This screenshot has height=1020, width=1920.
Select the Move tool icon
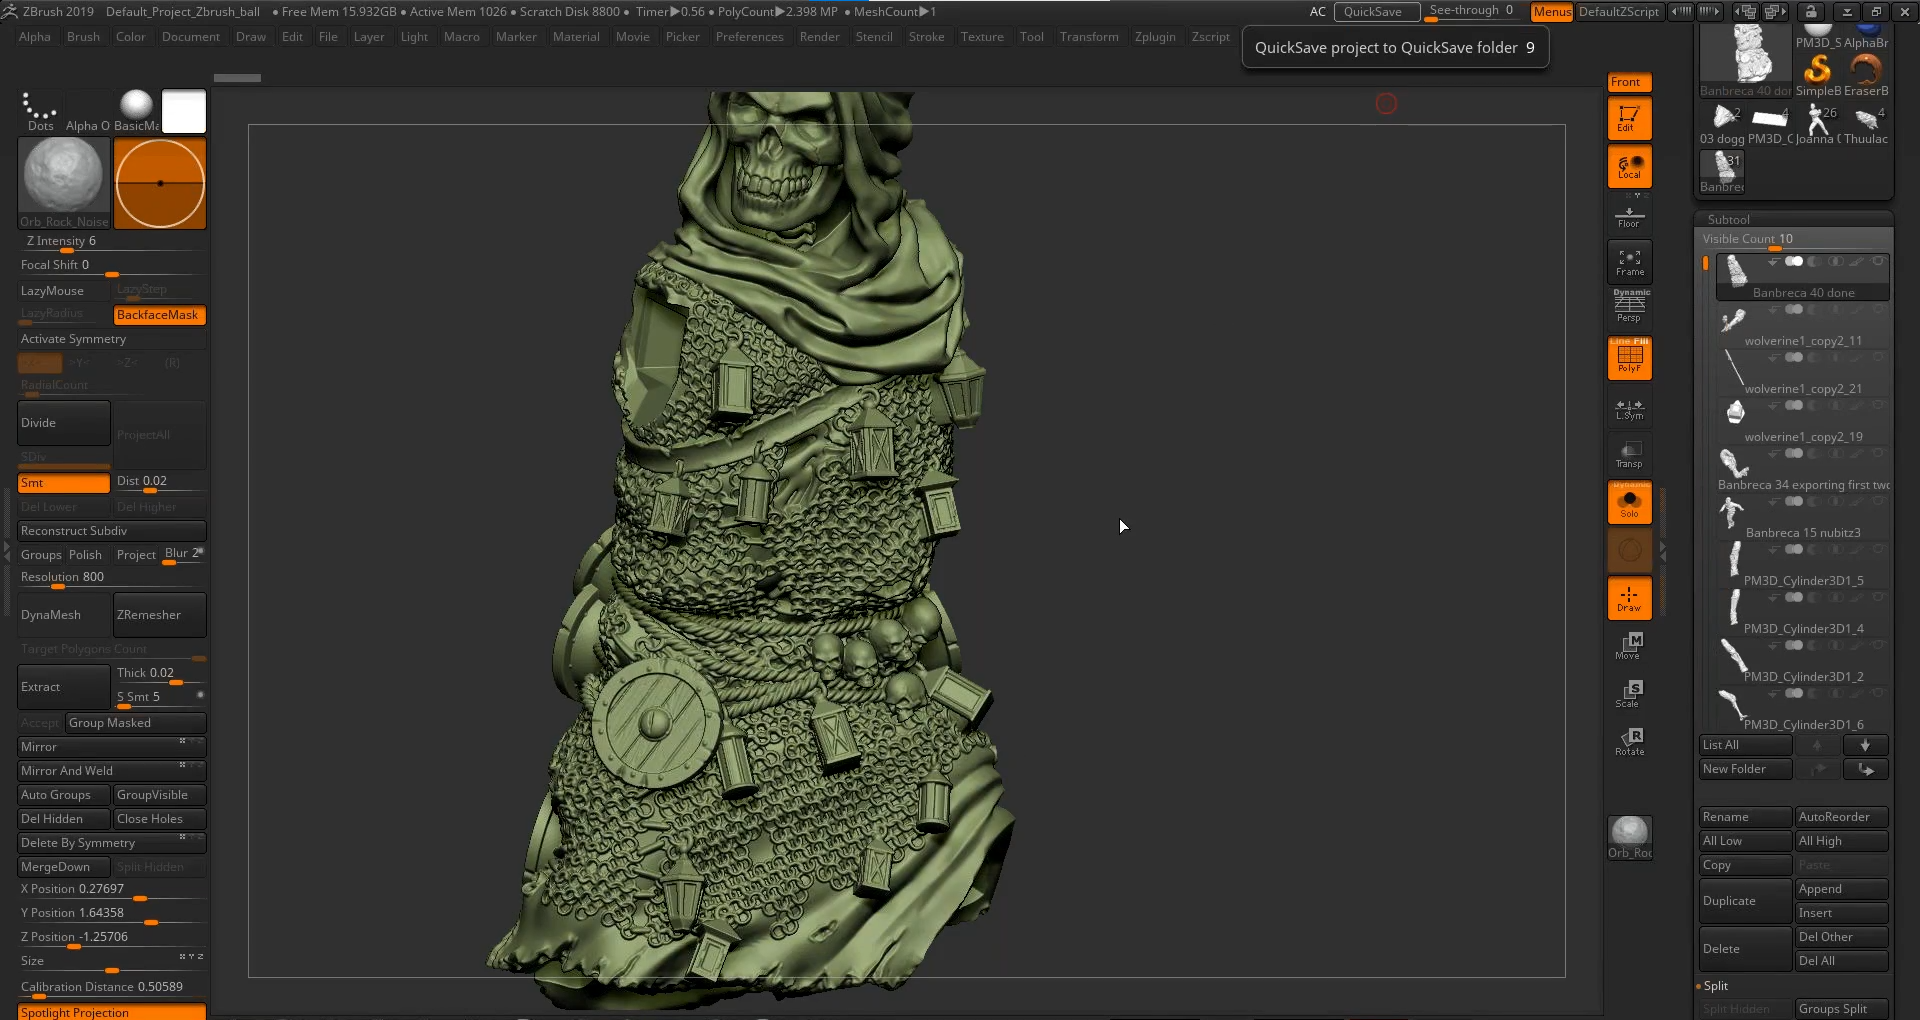pos(1629,646)
